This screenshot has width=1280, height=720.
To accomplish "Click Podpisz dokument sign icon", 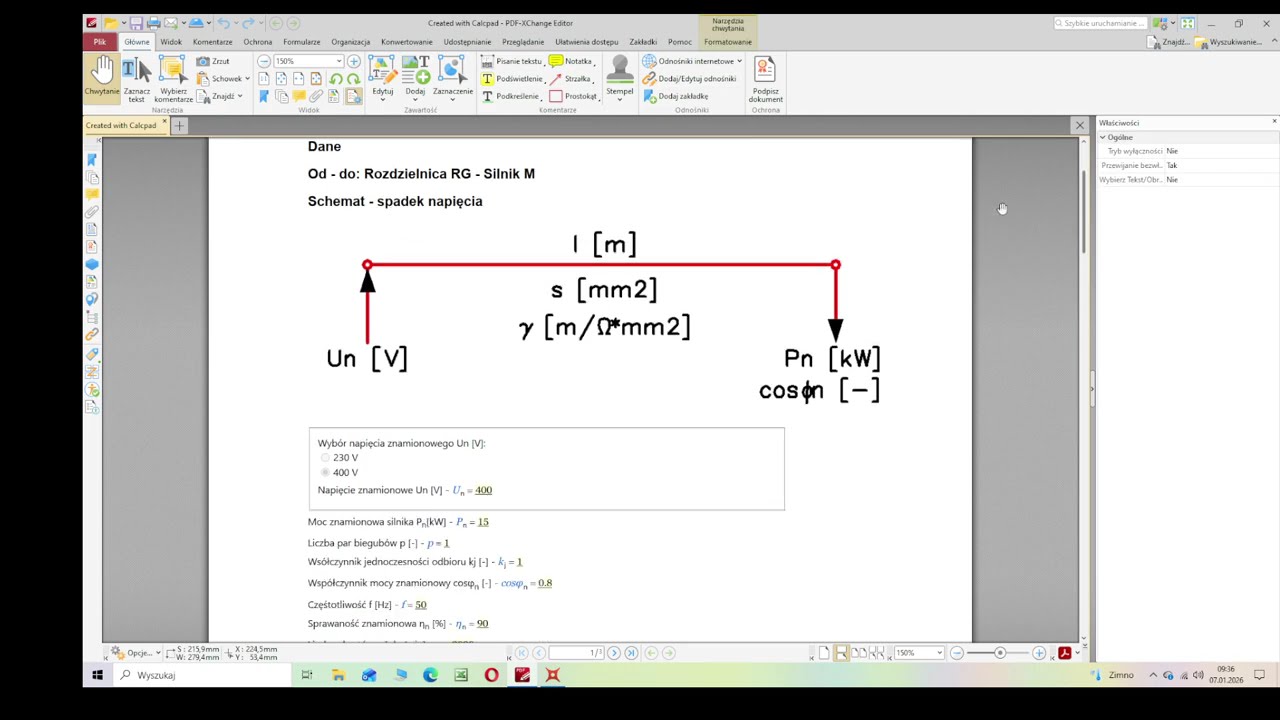I will [765, 78].
